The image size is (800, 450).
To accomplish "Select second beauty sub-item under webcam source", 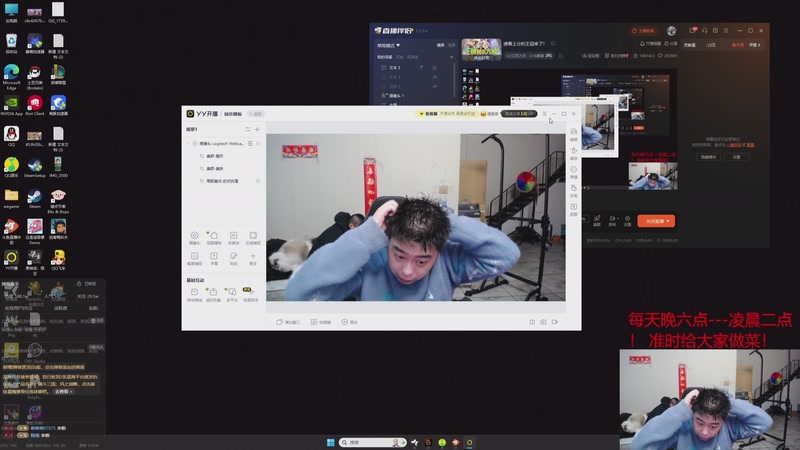I will [x=215, y=168].
